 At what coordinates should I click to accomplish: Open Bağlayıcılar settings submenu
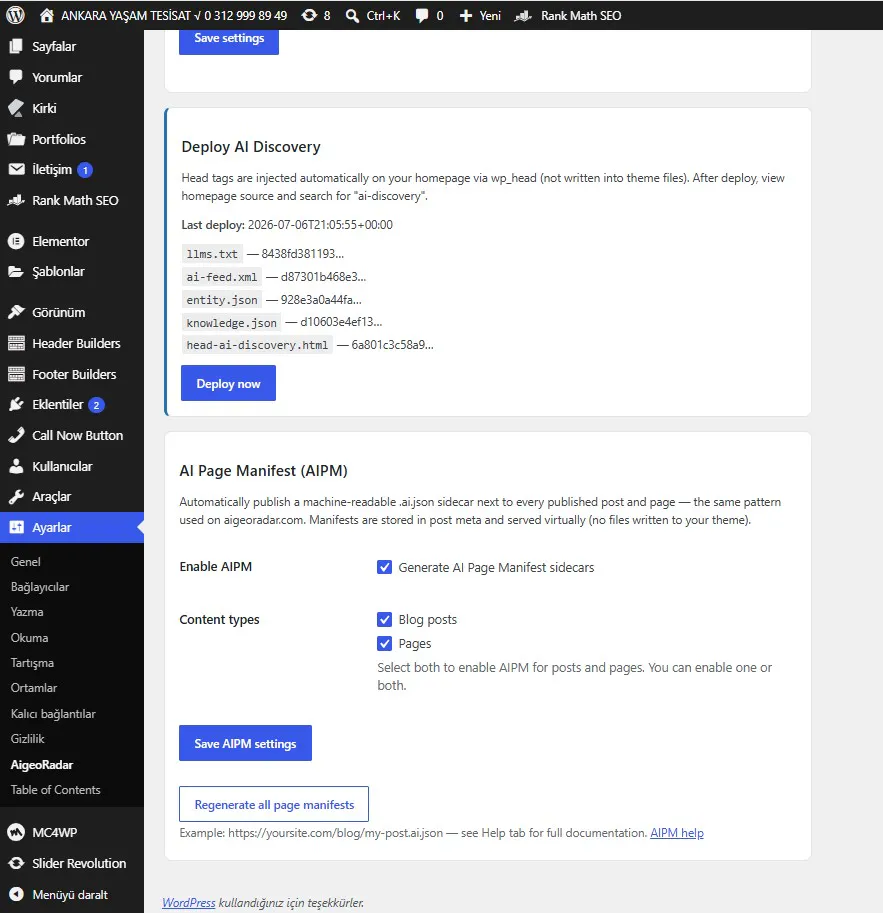click(40, 587)
